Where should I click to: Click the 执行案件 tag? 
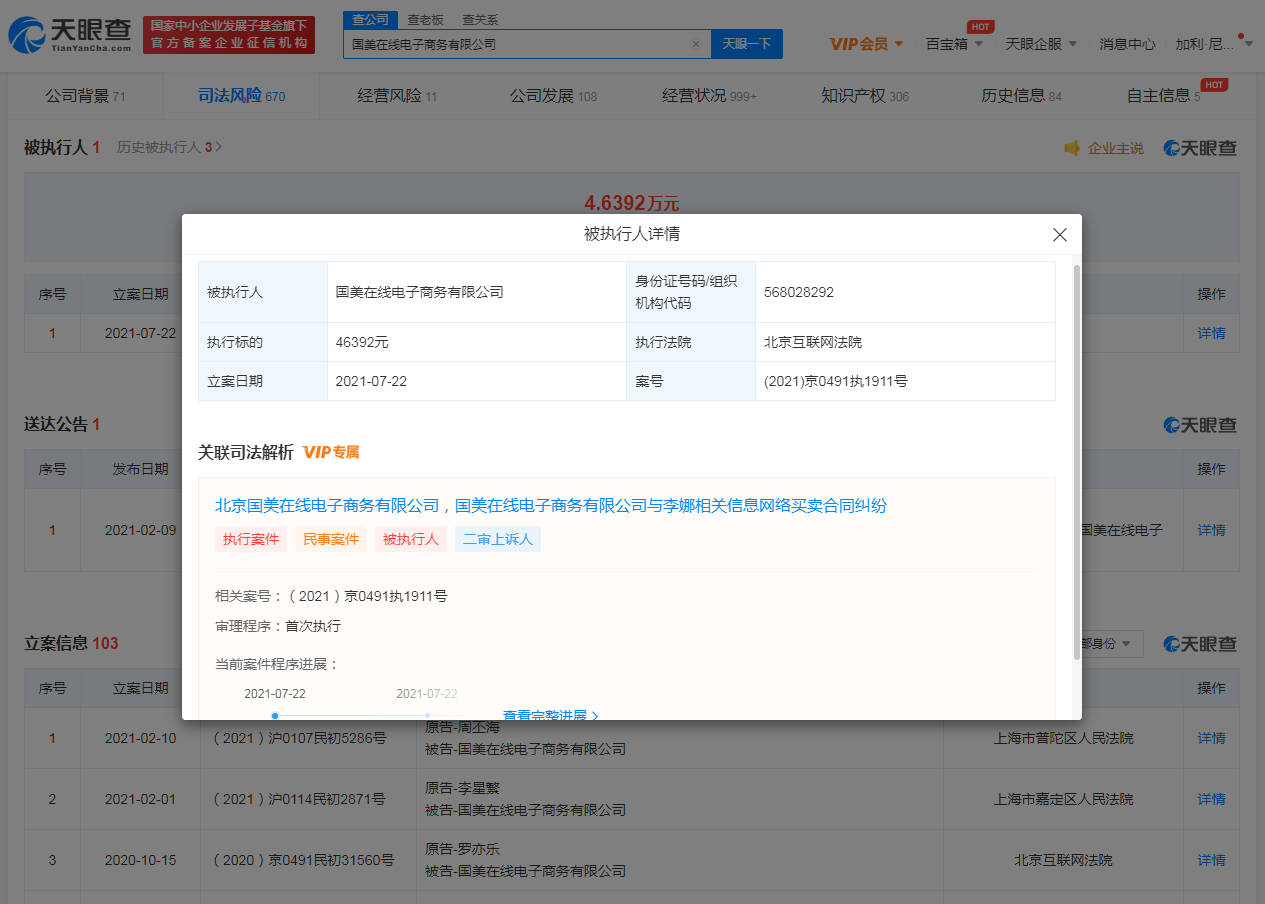pyautogui.click(x=251, y=539)
